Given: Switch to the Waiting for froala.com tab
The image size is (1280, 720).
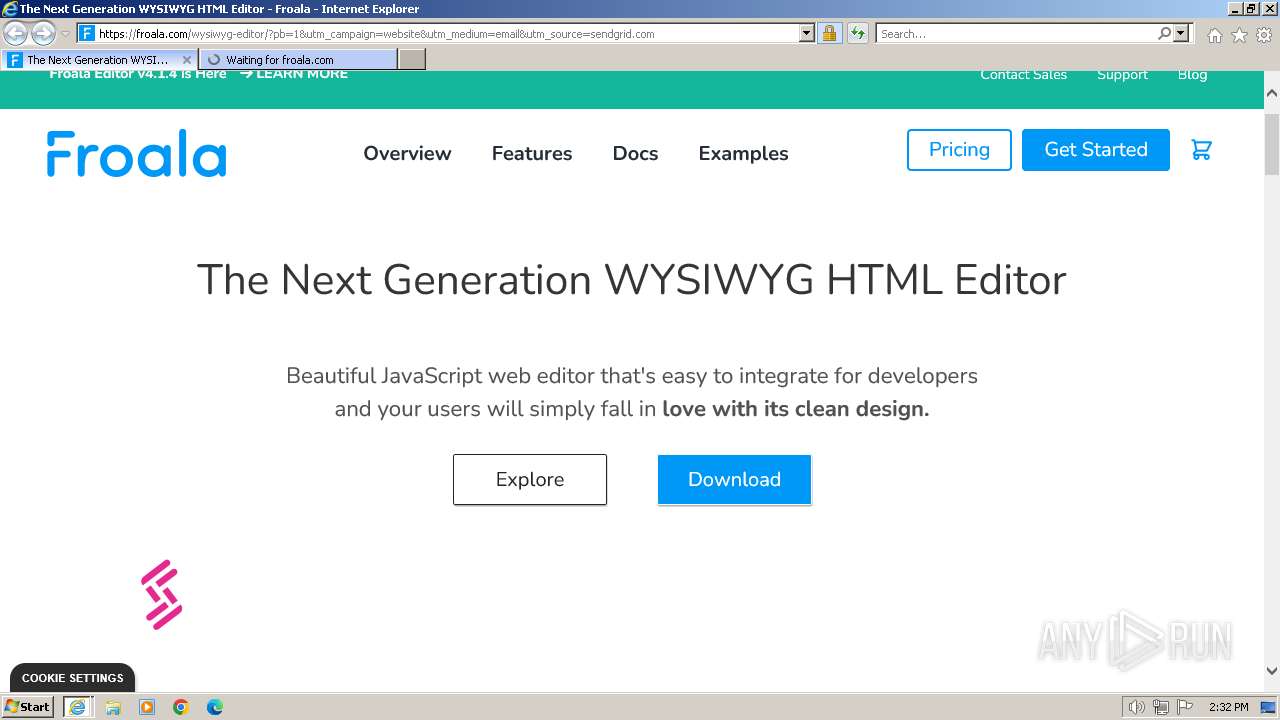Looking at the screenshot, I should (x=297, y=60).
